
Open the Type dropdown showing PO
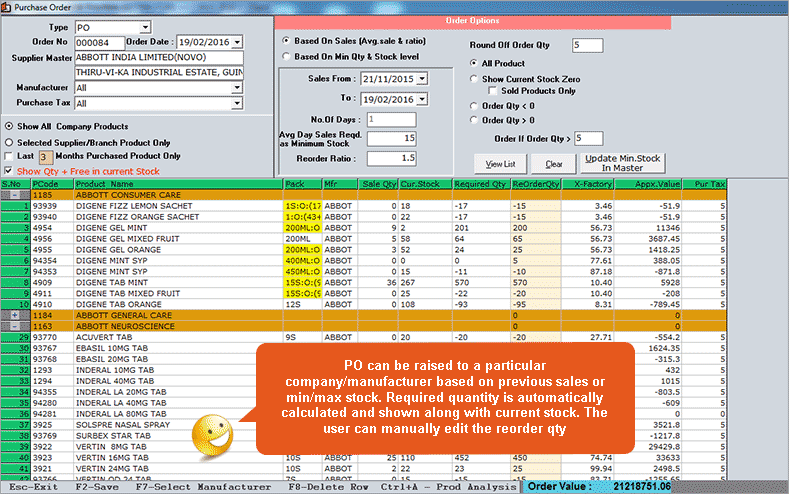click(145, 27)
